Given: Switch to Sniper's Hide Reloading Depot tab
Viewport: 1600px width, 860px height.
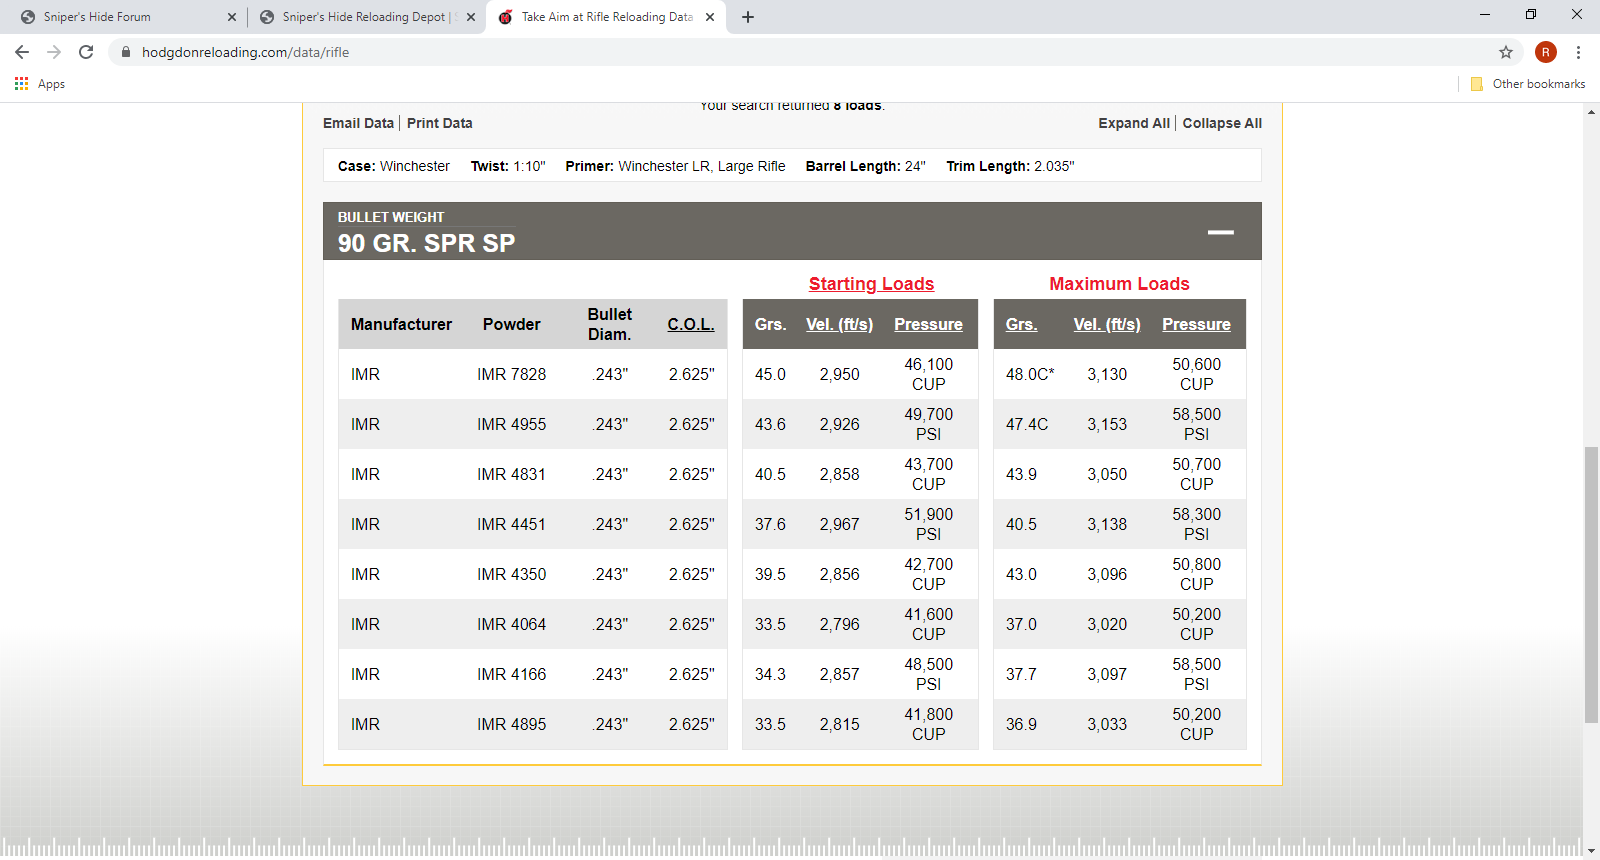Looking at the screenshot, I should (365, 17).
